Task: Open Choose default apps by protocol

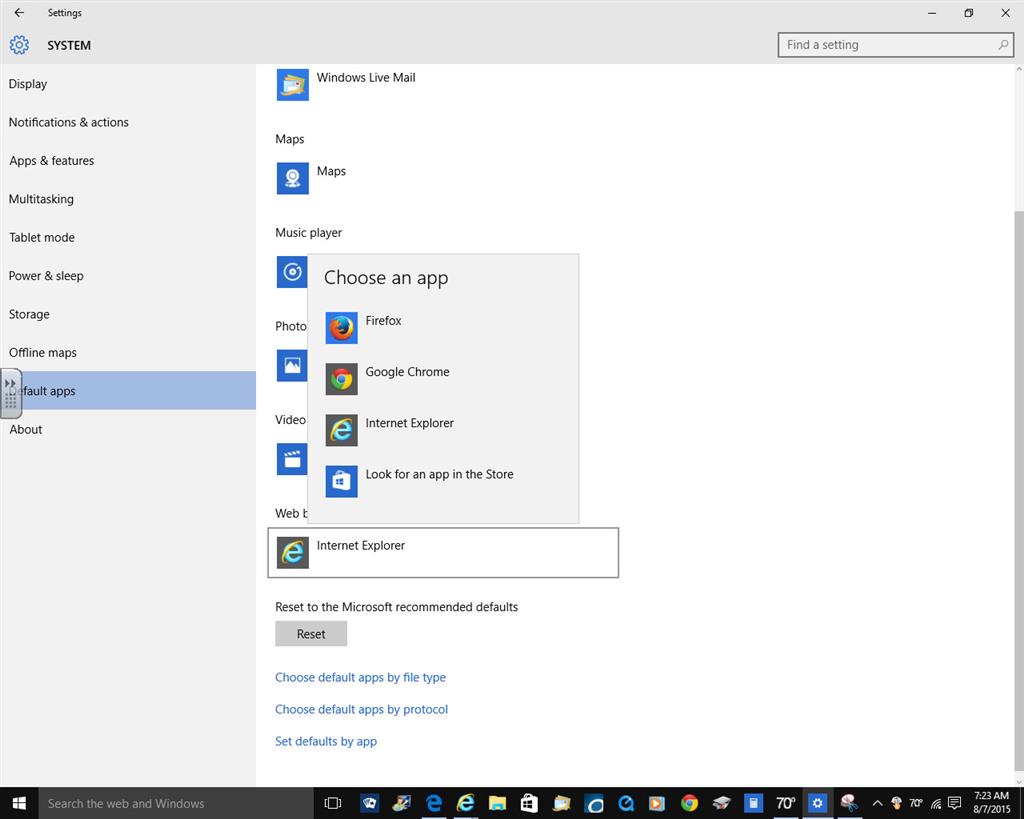Action: [x=362, y=709]
